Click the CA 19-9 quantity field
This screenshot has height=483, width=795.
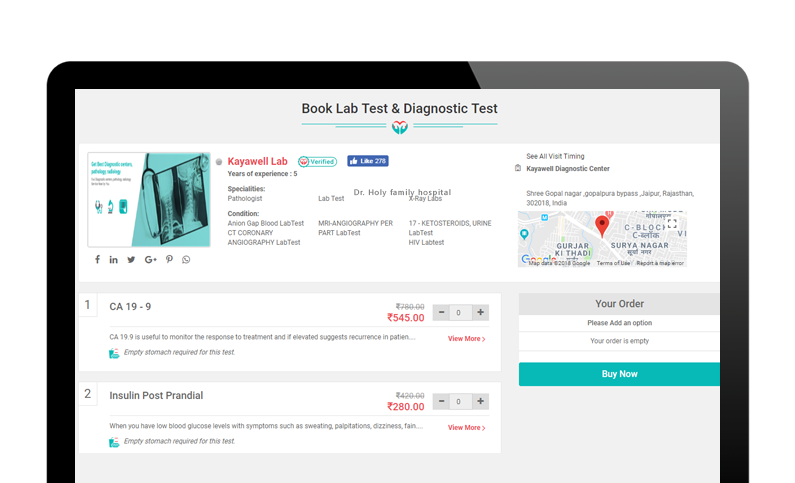(x=460, y=312)
